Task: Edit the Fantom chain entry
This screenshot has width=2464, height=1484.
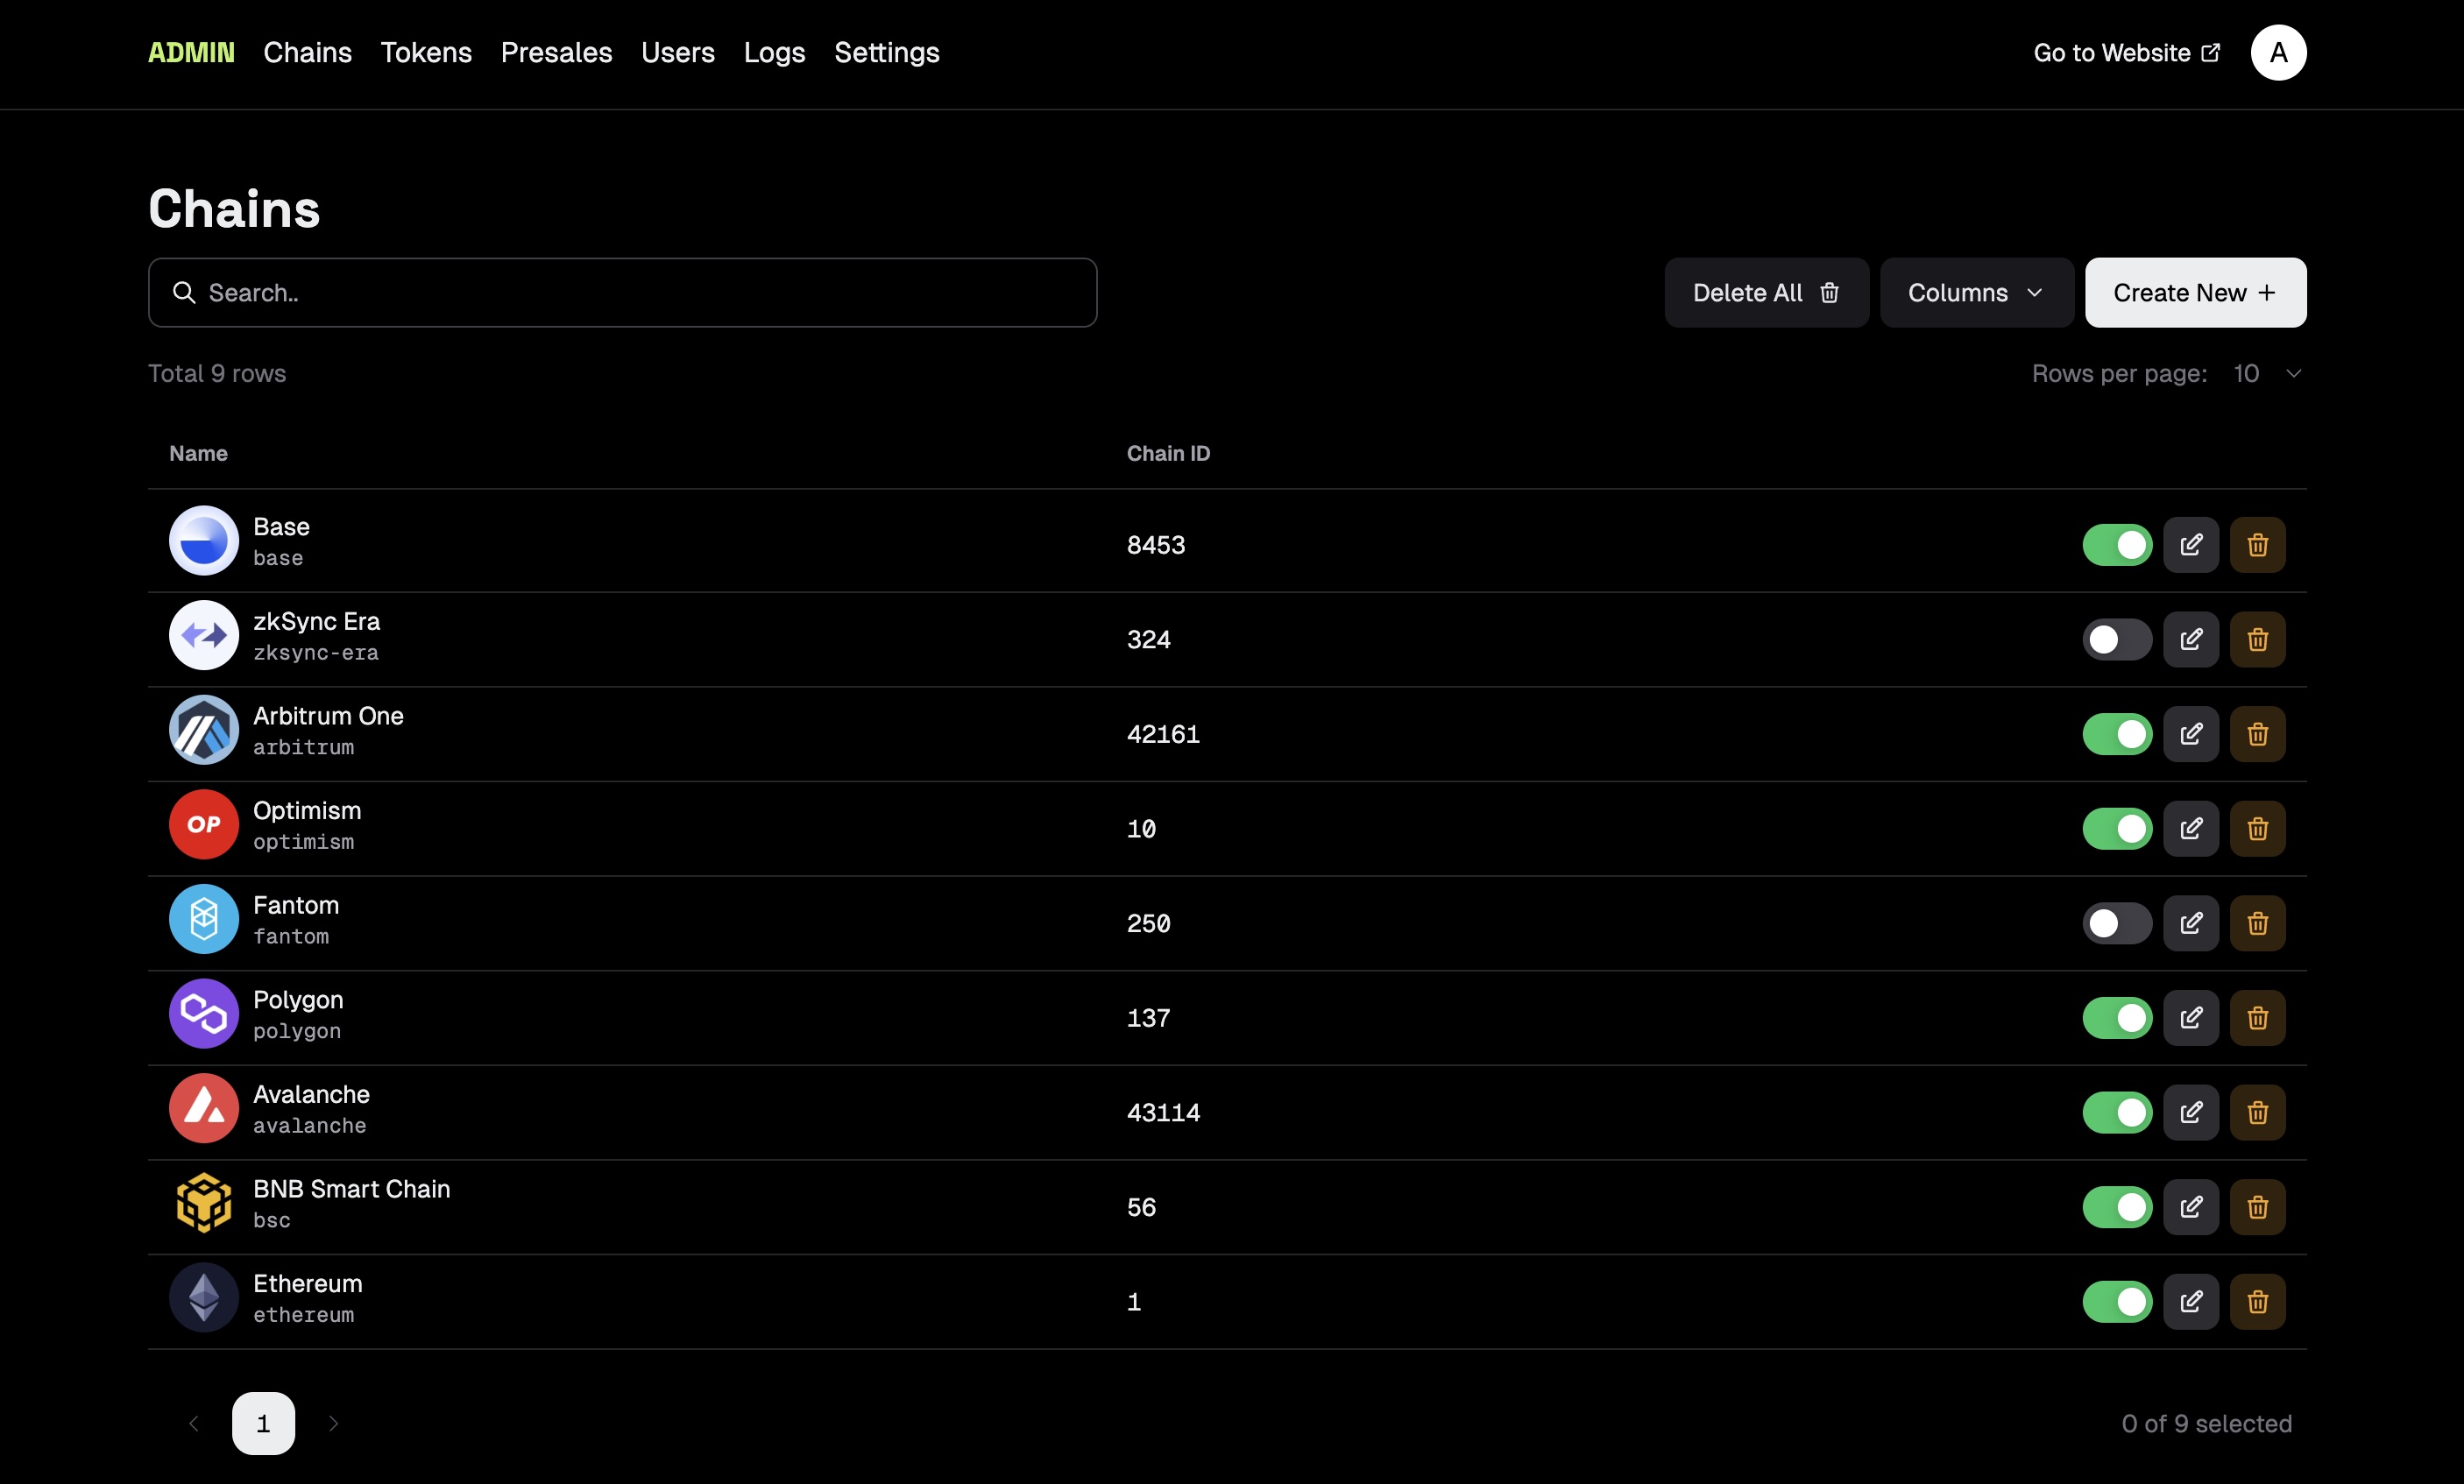Action: click(x=2190, y=923)
